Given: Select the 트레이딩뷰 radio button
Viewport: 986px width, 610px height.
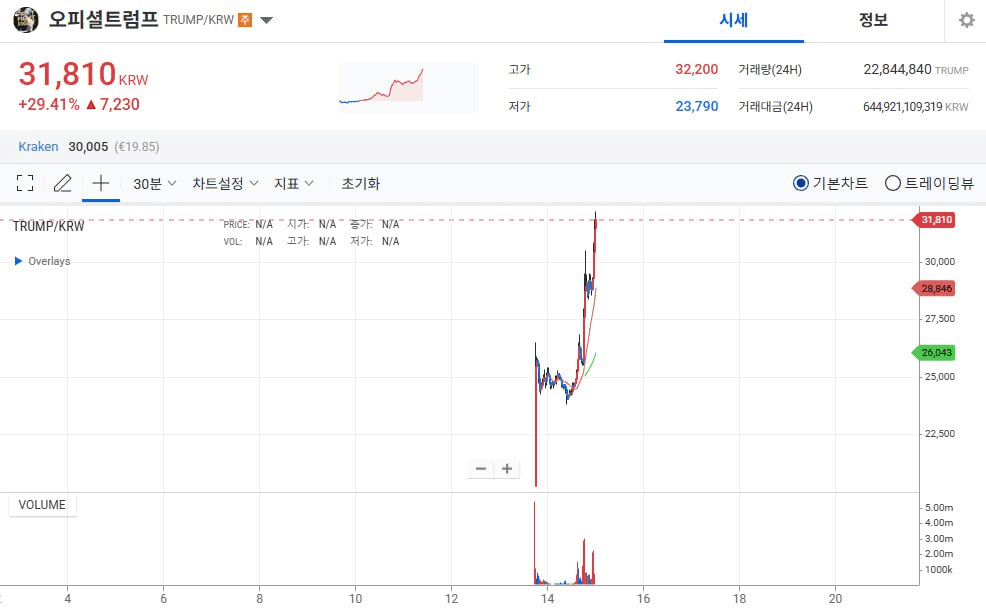Looking at the screenshot, I should point(892,183).
